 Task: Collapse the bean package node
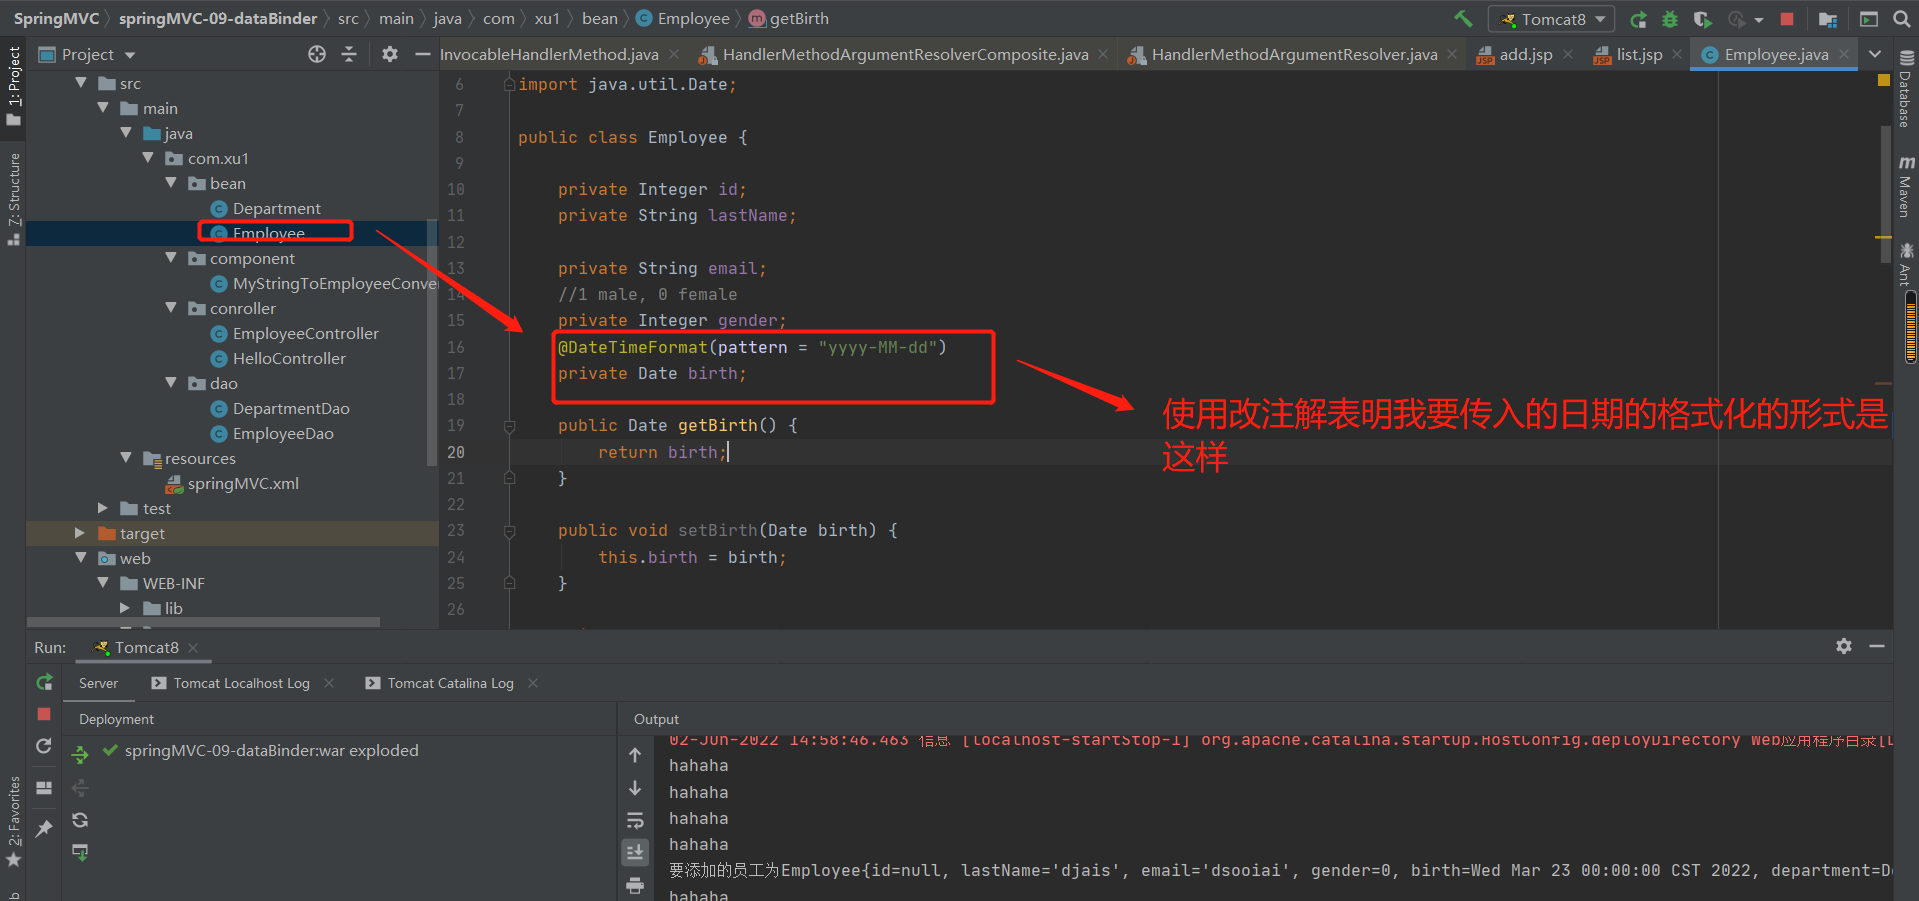click(x=171, y=183)
